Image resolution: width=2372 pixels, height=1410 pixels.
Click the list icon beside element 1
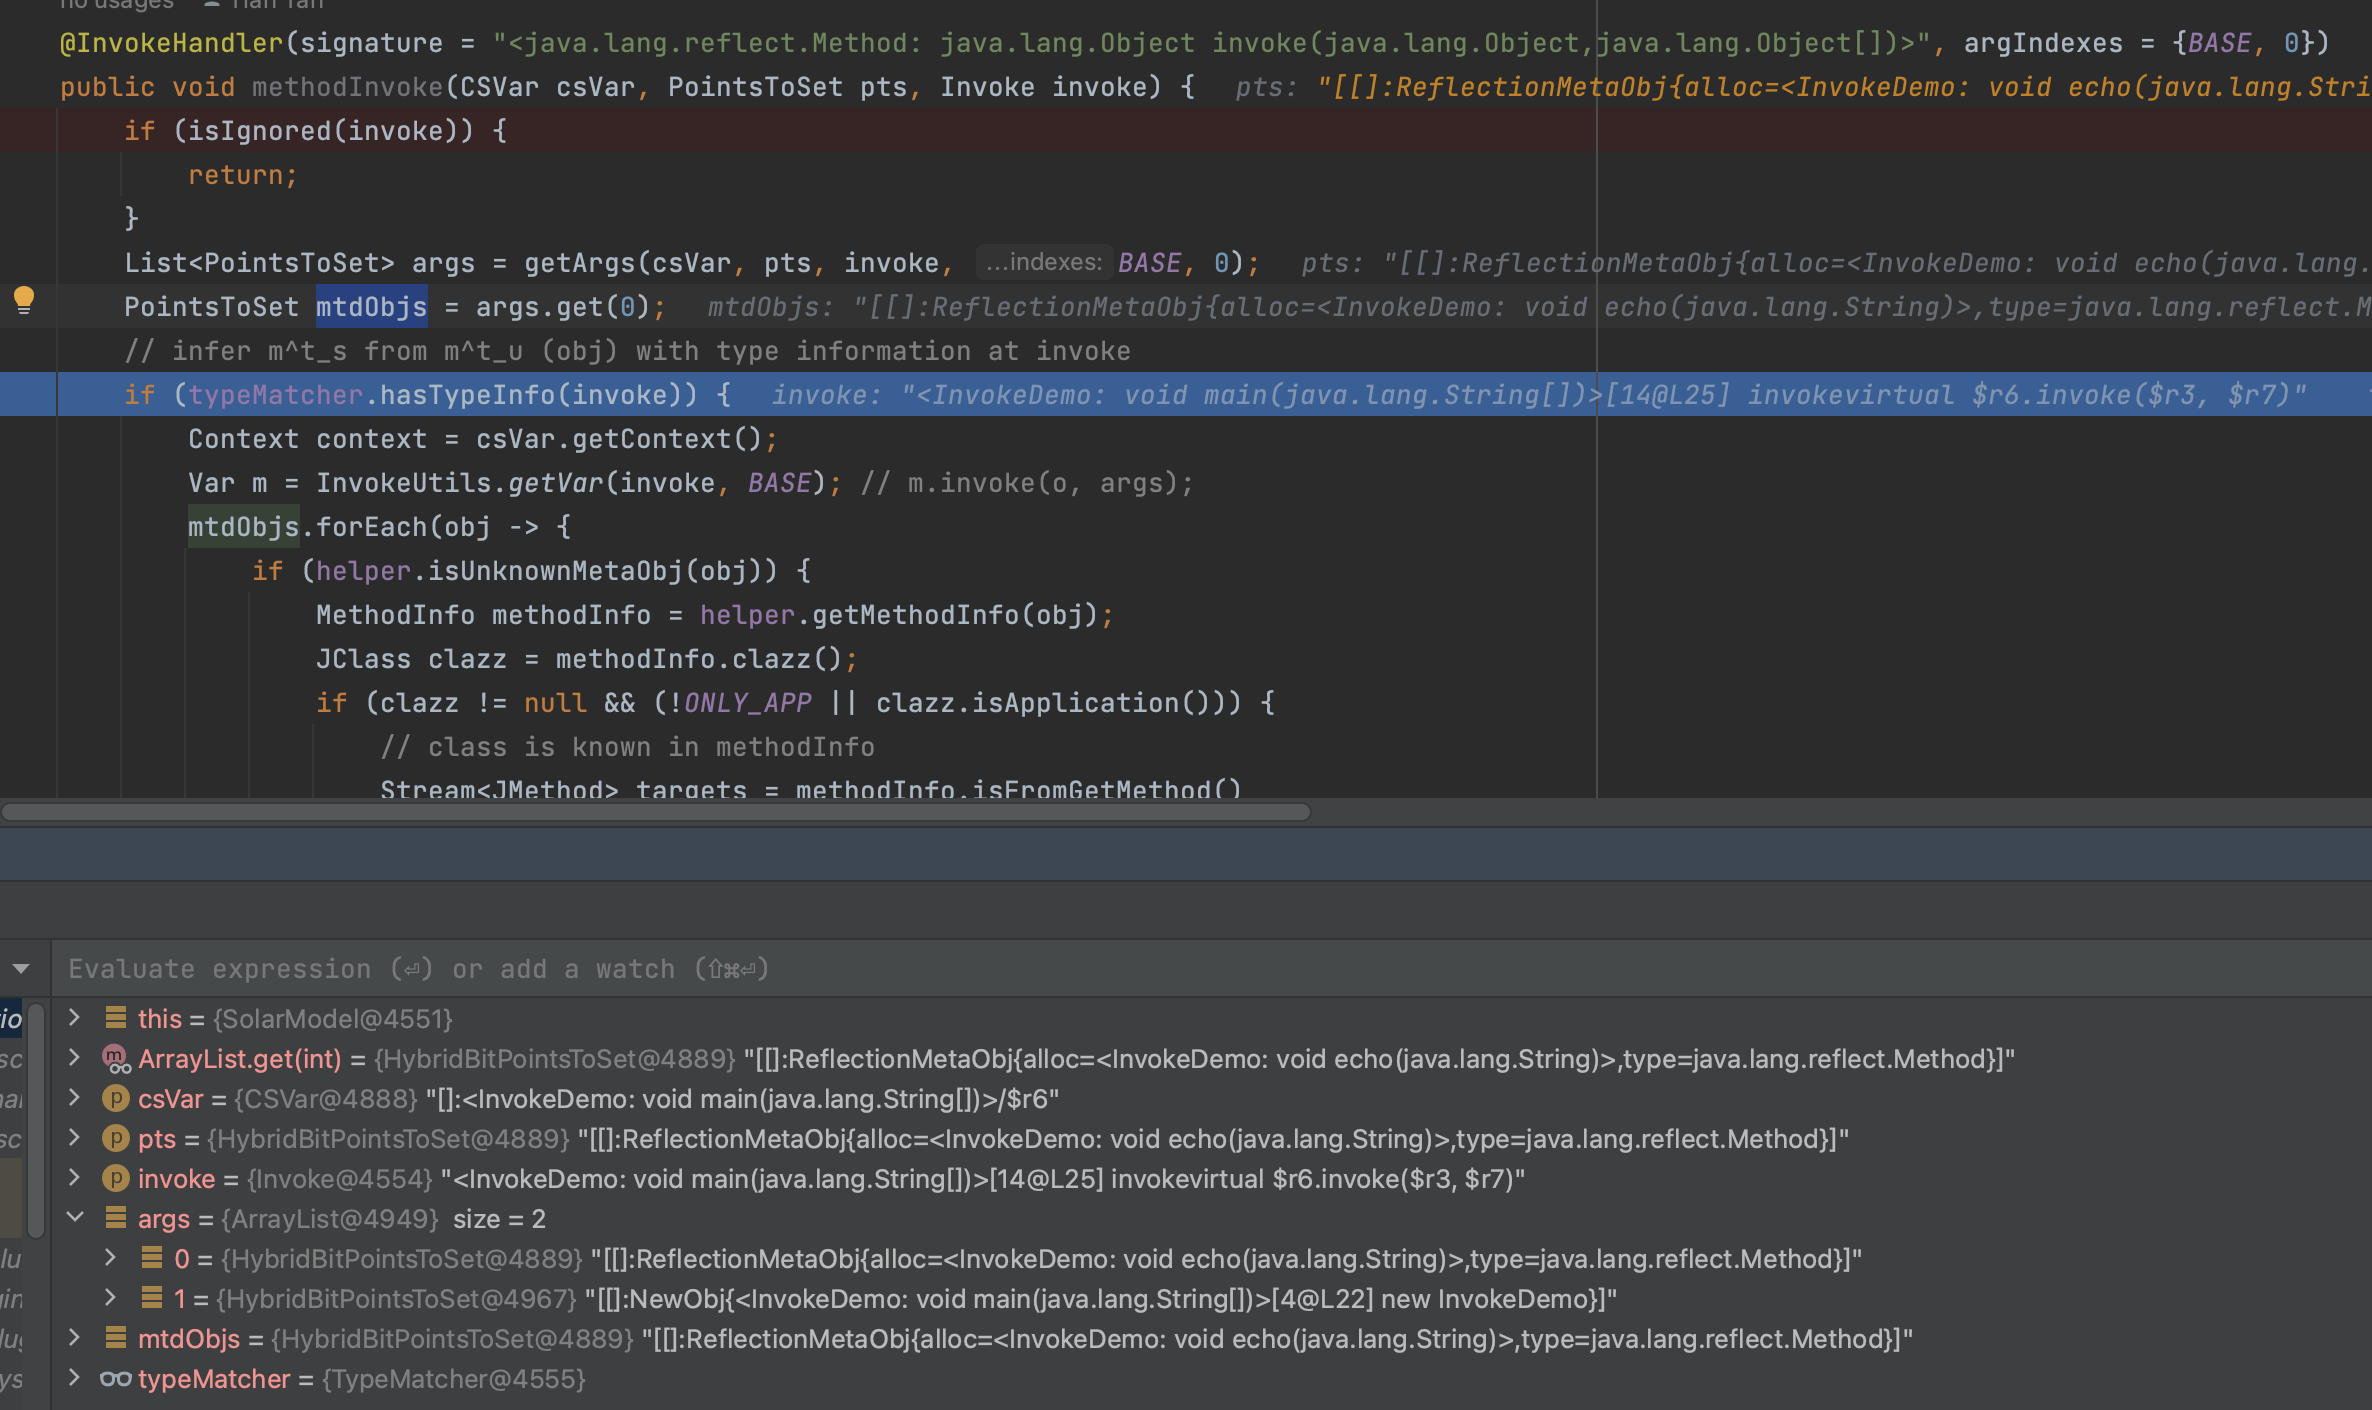152,1298
